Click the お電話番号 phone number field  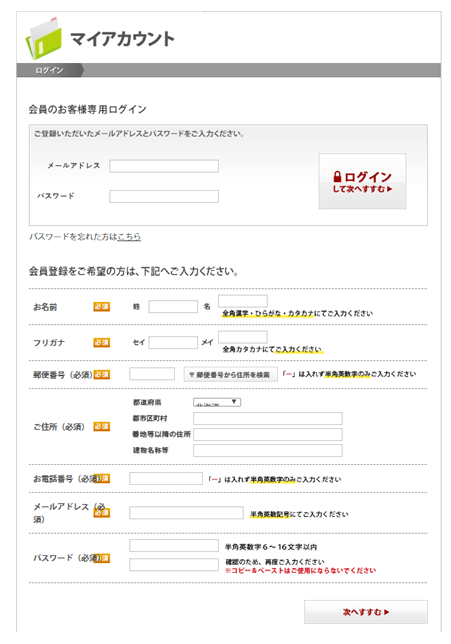pos(166,478)
